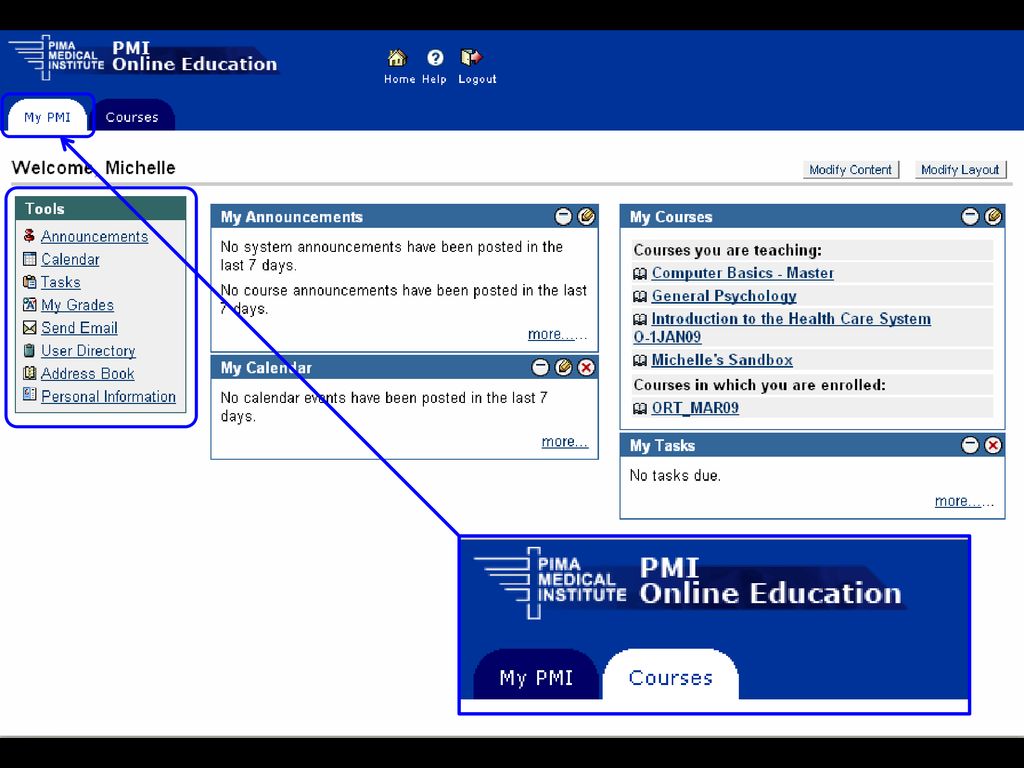The width and height of the screenshot is (1024, 768).
Task: Open the Computer Basics - Master course
Action: pos(743,273)
